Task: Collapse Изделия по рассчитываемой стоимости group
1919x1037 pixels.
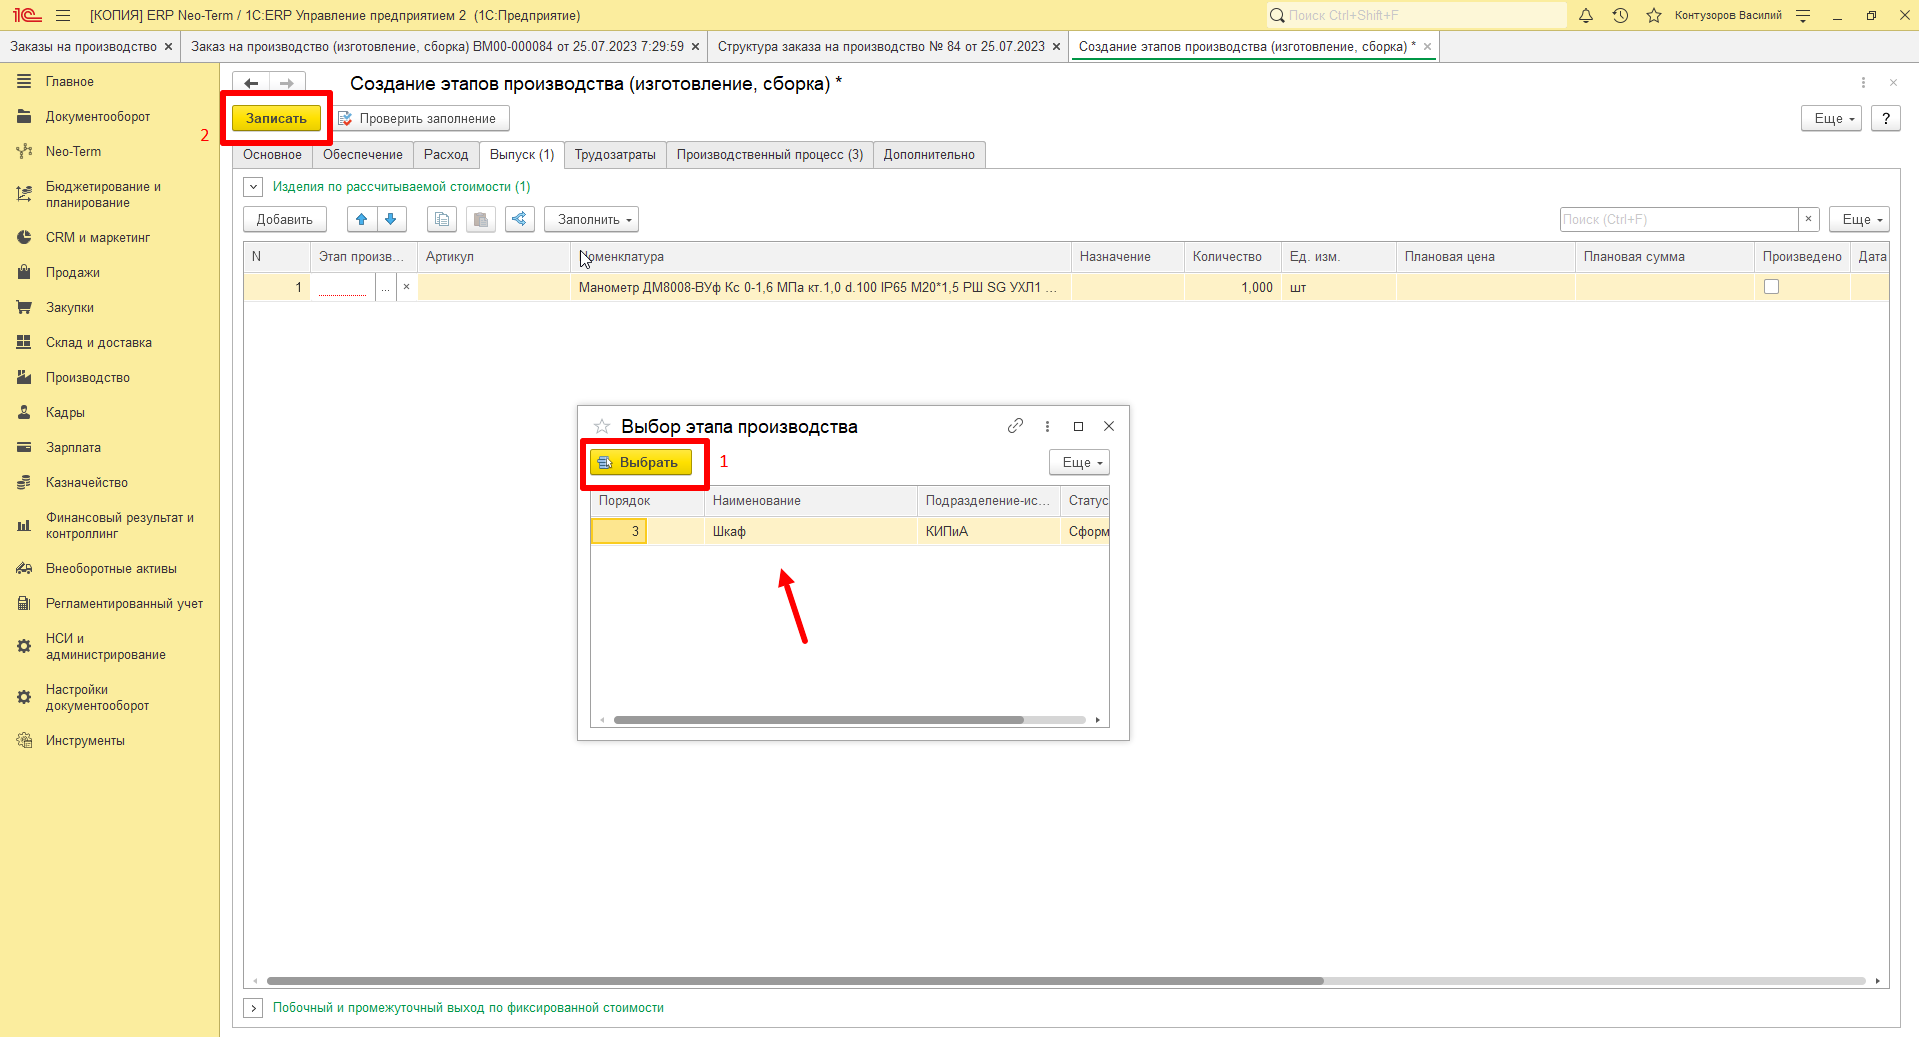Action: pos(254,187)
